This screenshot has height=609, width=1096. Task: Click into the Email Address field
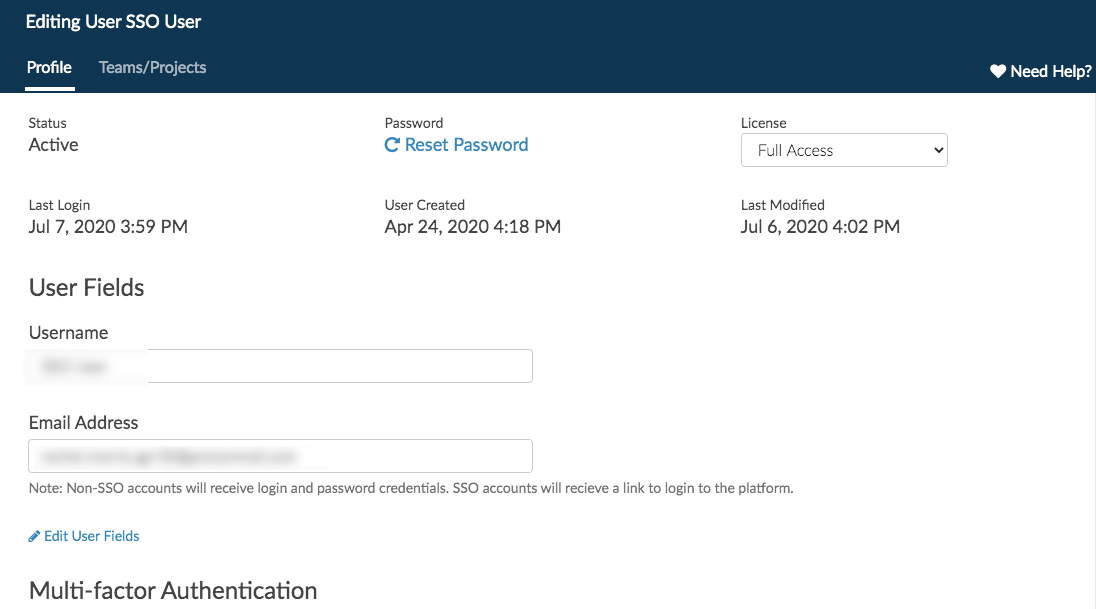(x=280, y=456)
